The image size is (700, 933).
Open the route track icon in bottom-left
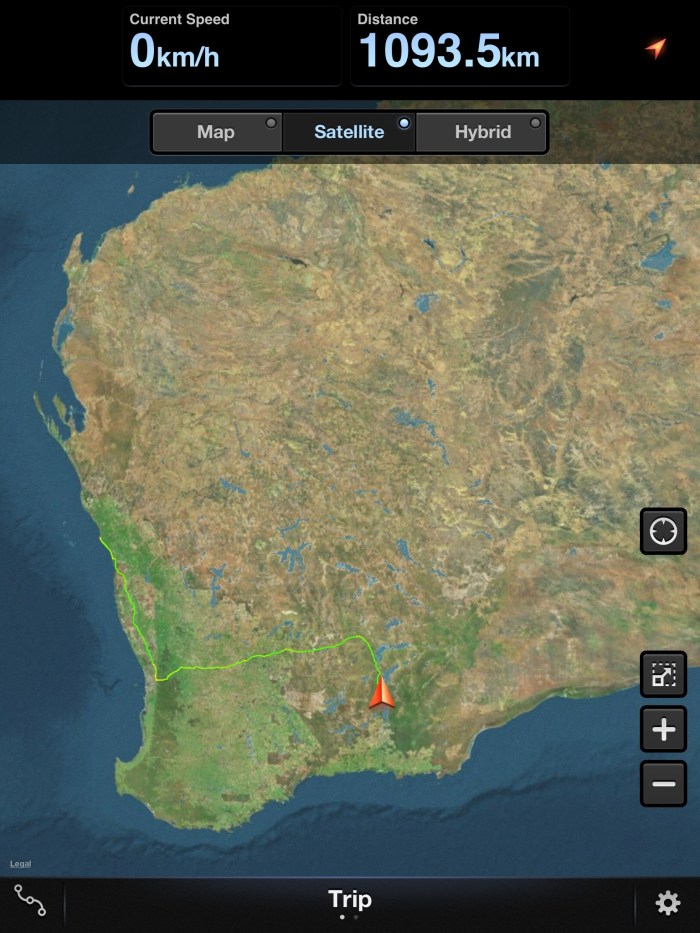tap(30, 902)
